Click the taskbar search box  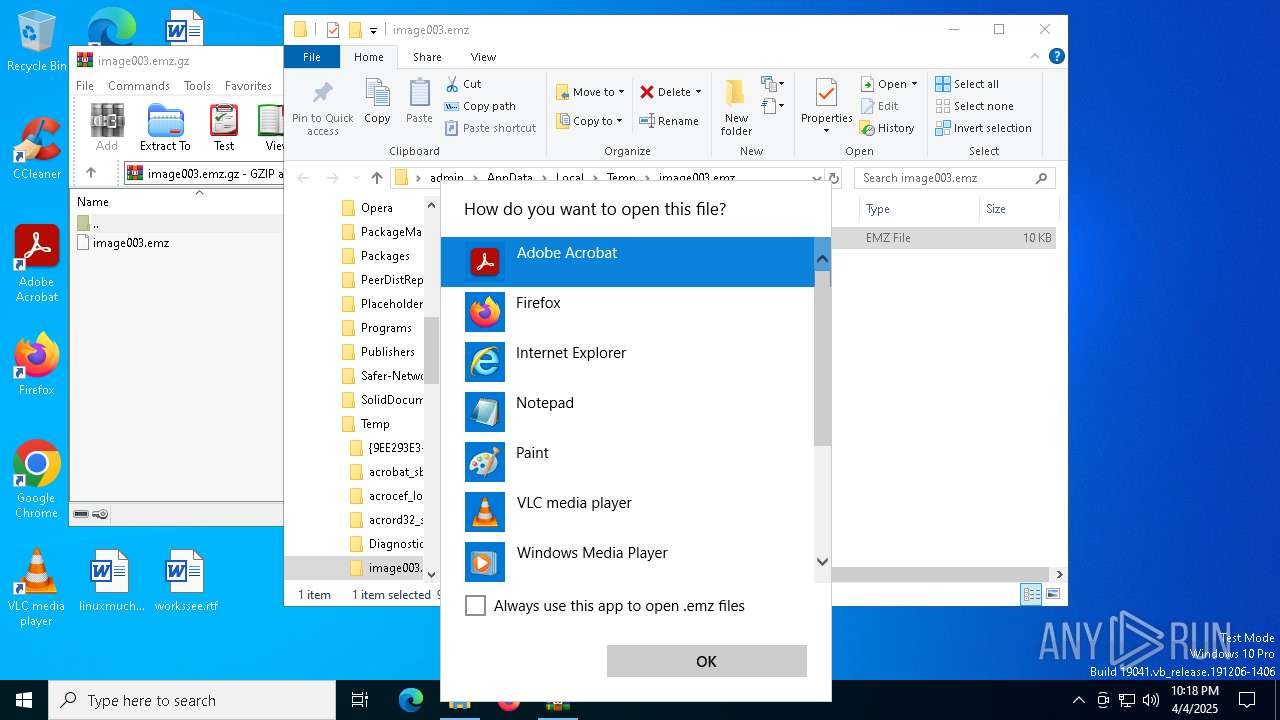[192, 700]
